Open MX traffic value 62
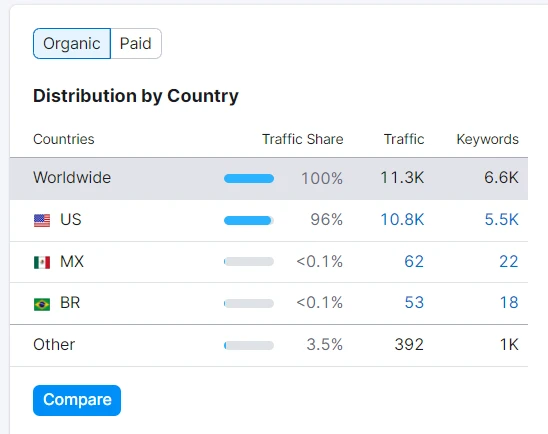Viewport: 548px width, 434px height. 414,261
